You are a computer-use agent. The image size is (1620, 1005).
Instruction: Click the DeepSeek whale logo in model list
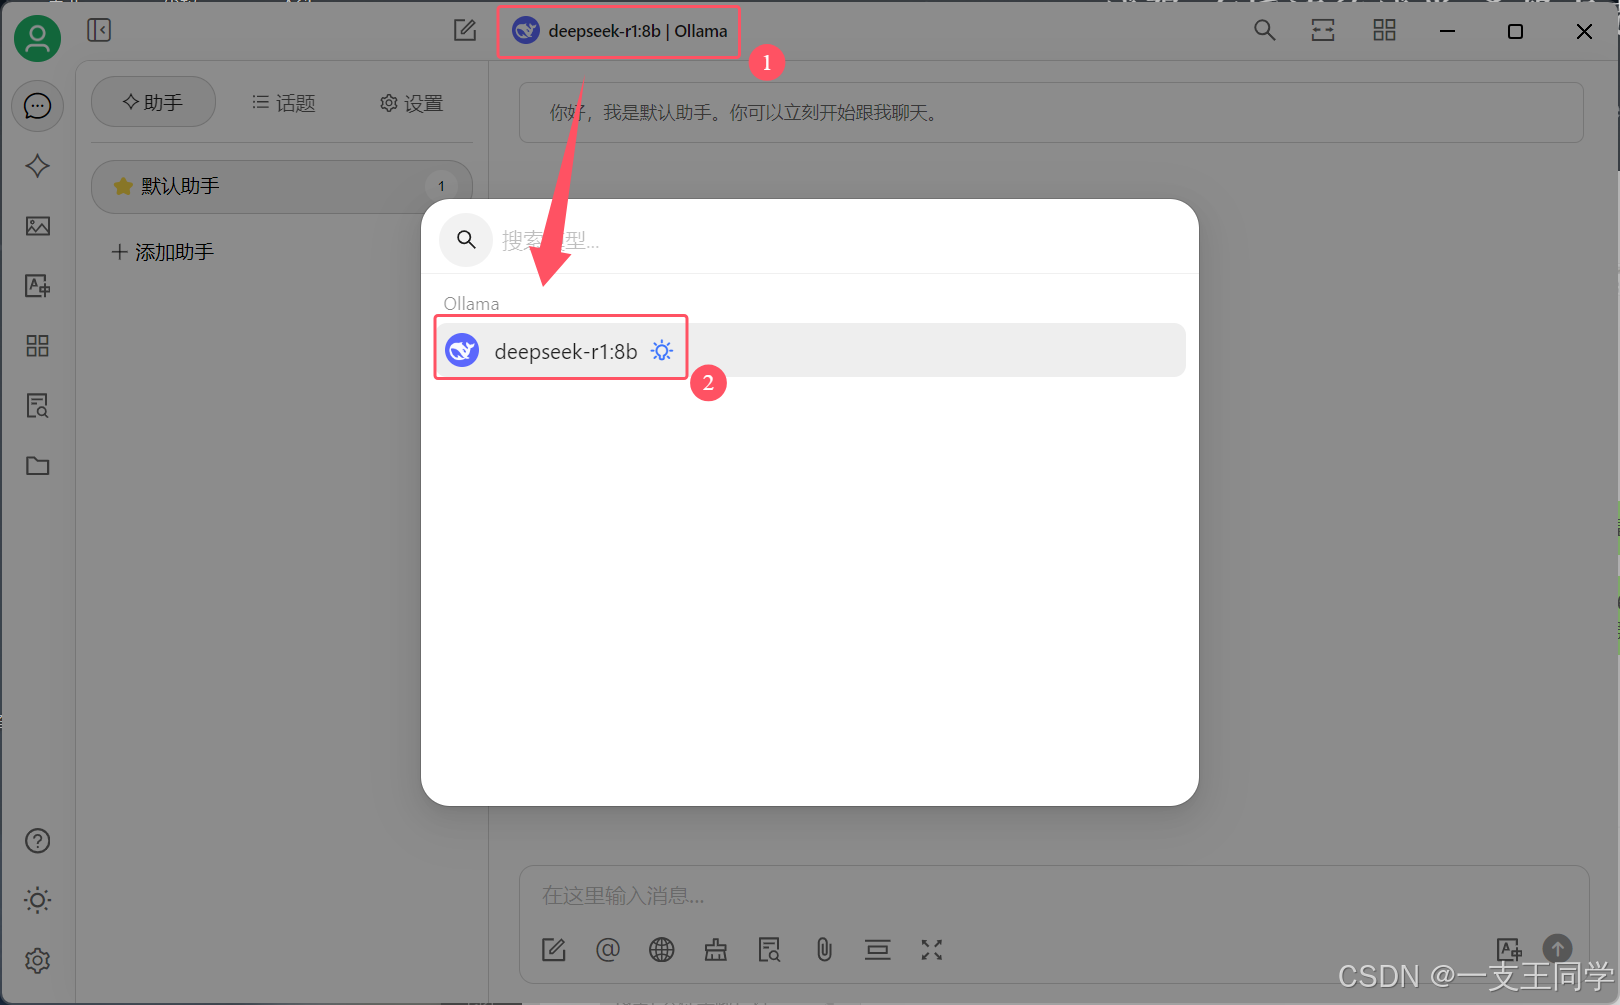click(462, 350)
